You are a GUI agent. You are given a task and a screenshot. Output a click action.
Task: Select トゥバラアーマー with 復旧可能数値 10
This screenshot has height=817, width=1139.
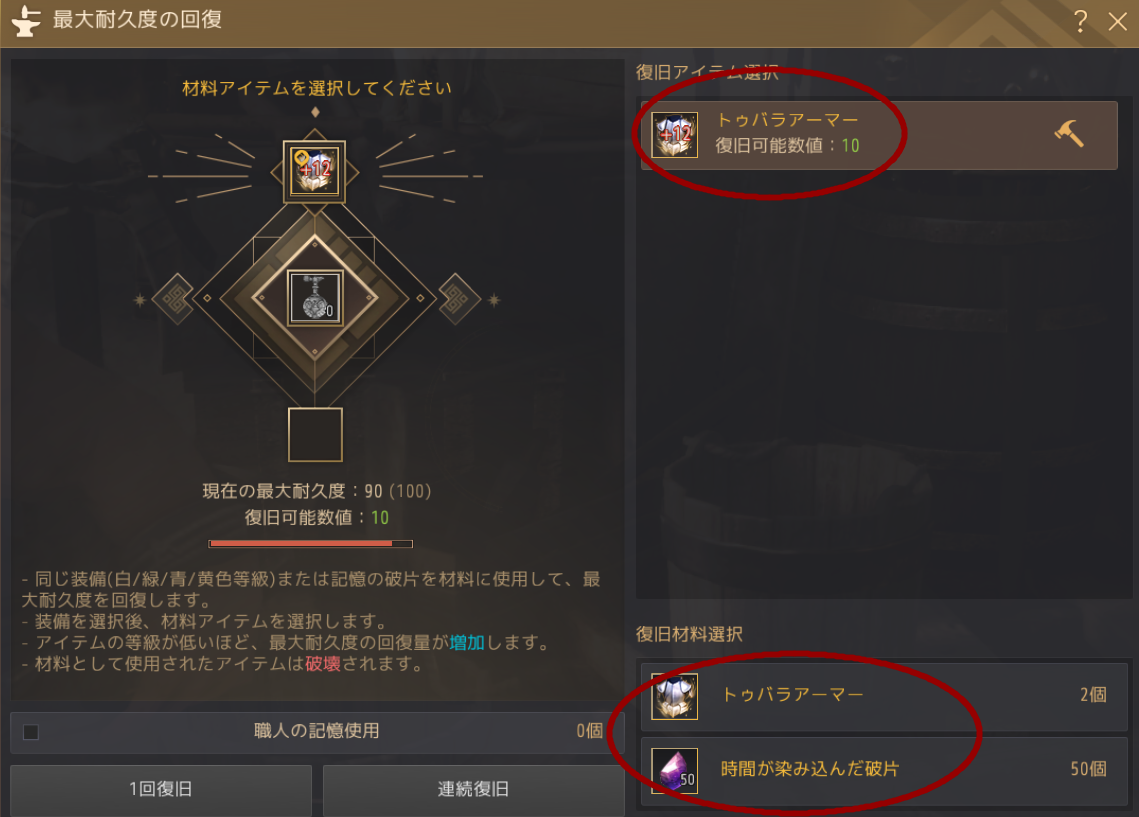879,135
